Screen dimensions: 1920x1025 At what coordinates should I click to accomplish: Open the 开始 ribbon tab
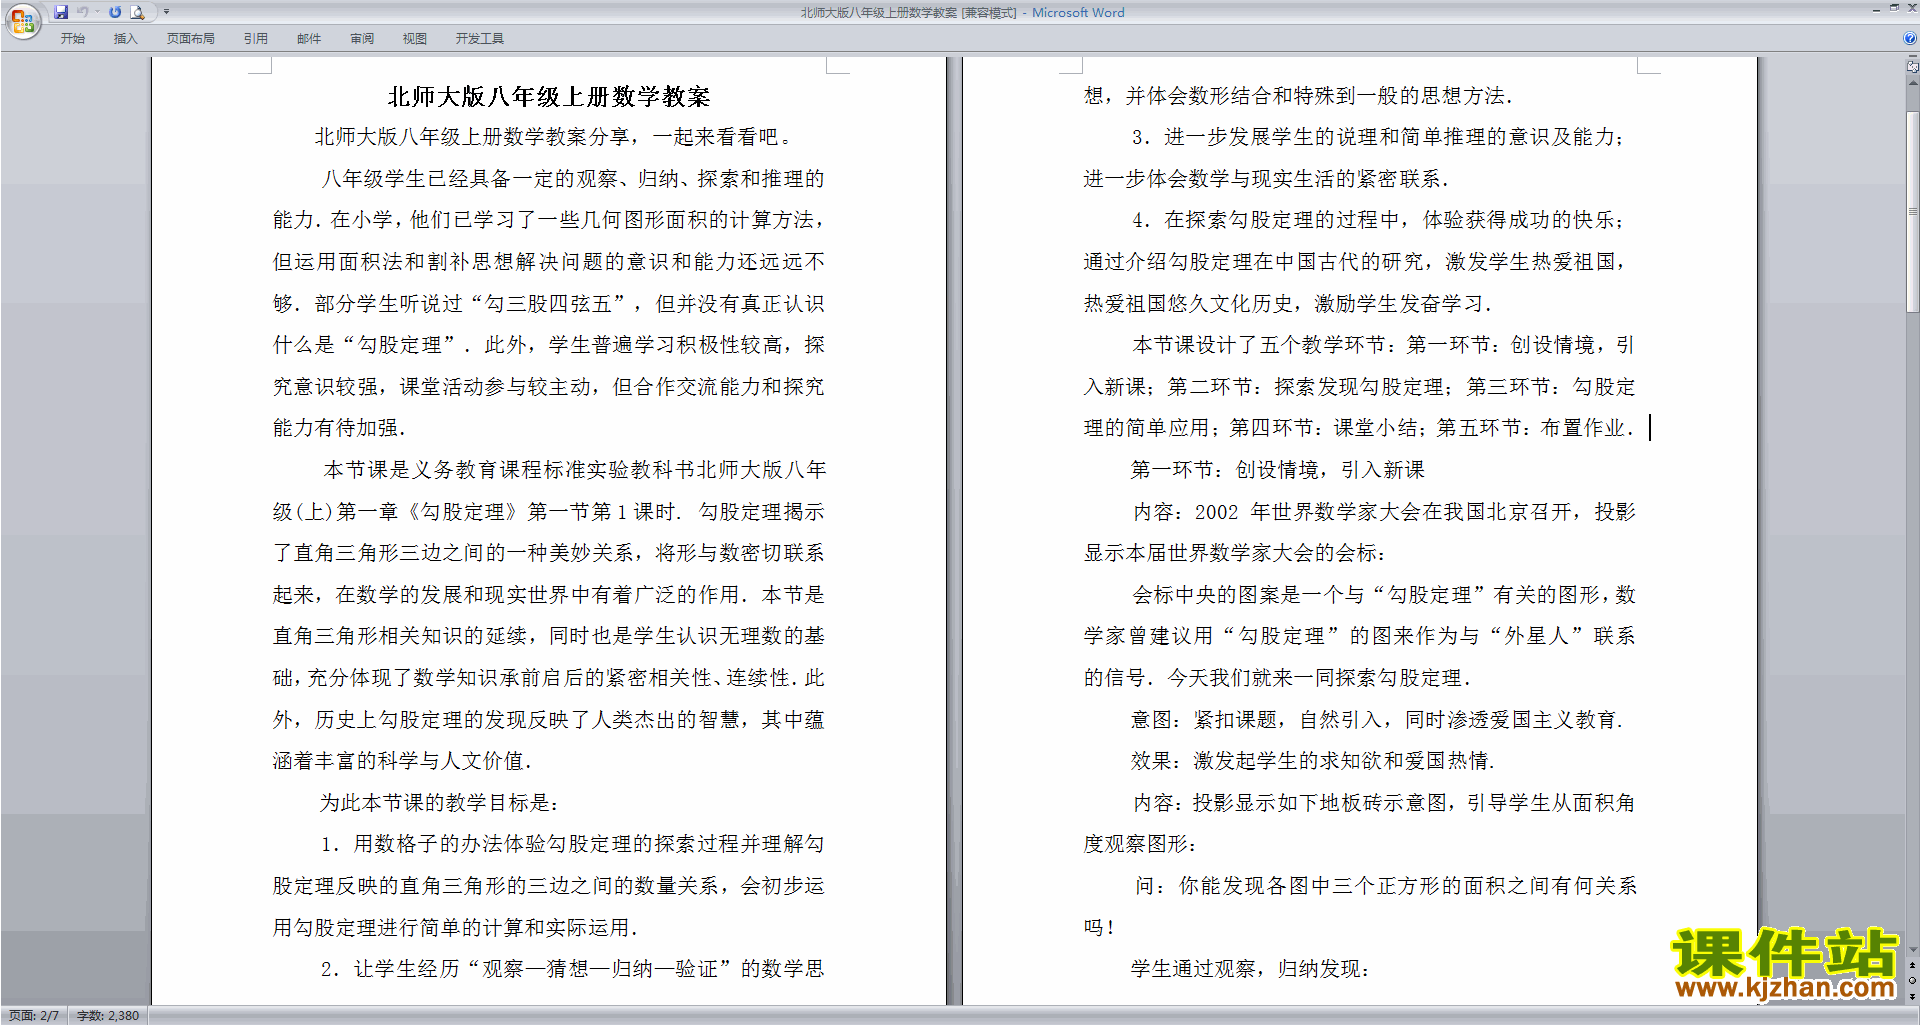point(73,38)
